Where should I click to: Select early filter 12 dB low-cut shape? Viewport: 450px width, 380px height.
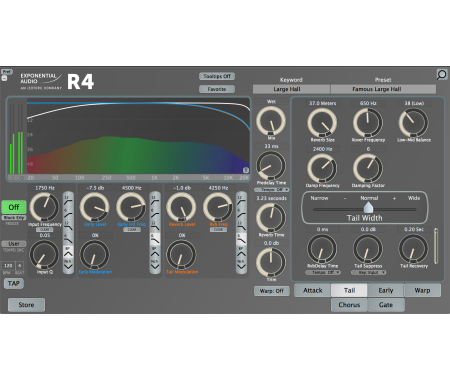[155, 199]
